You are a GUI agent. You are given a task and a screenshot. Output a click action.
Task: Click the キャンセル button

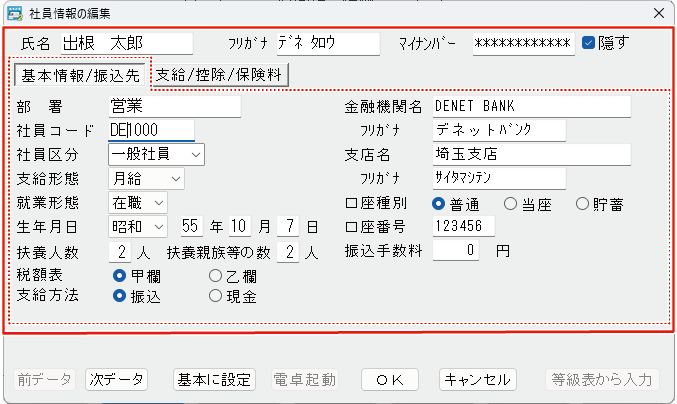tap(478, 380)
